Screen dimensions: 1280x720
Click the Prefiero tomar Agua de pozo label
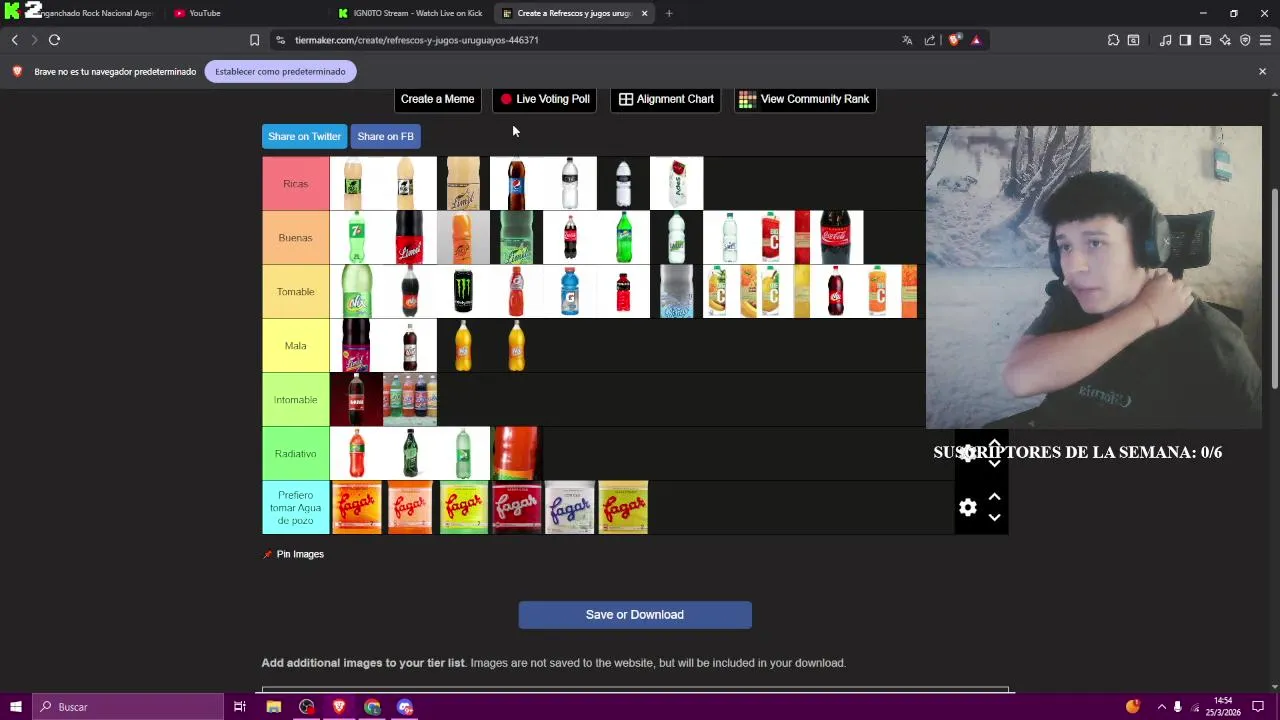coord(295,508)
